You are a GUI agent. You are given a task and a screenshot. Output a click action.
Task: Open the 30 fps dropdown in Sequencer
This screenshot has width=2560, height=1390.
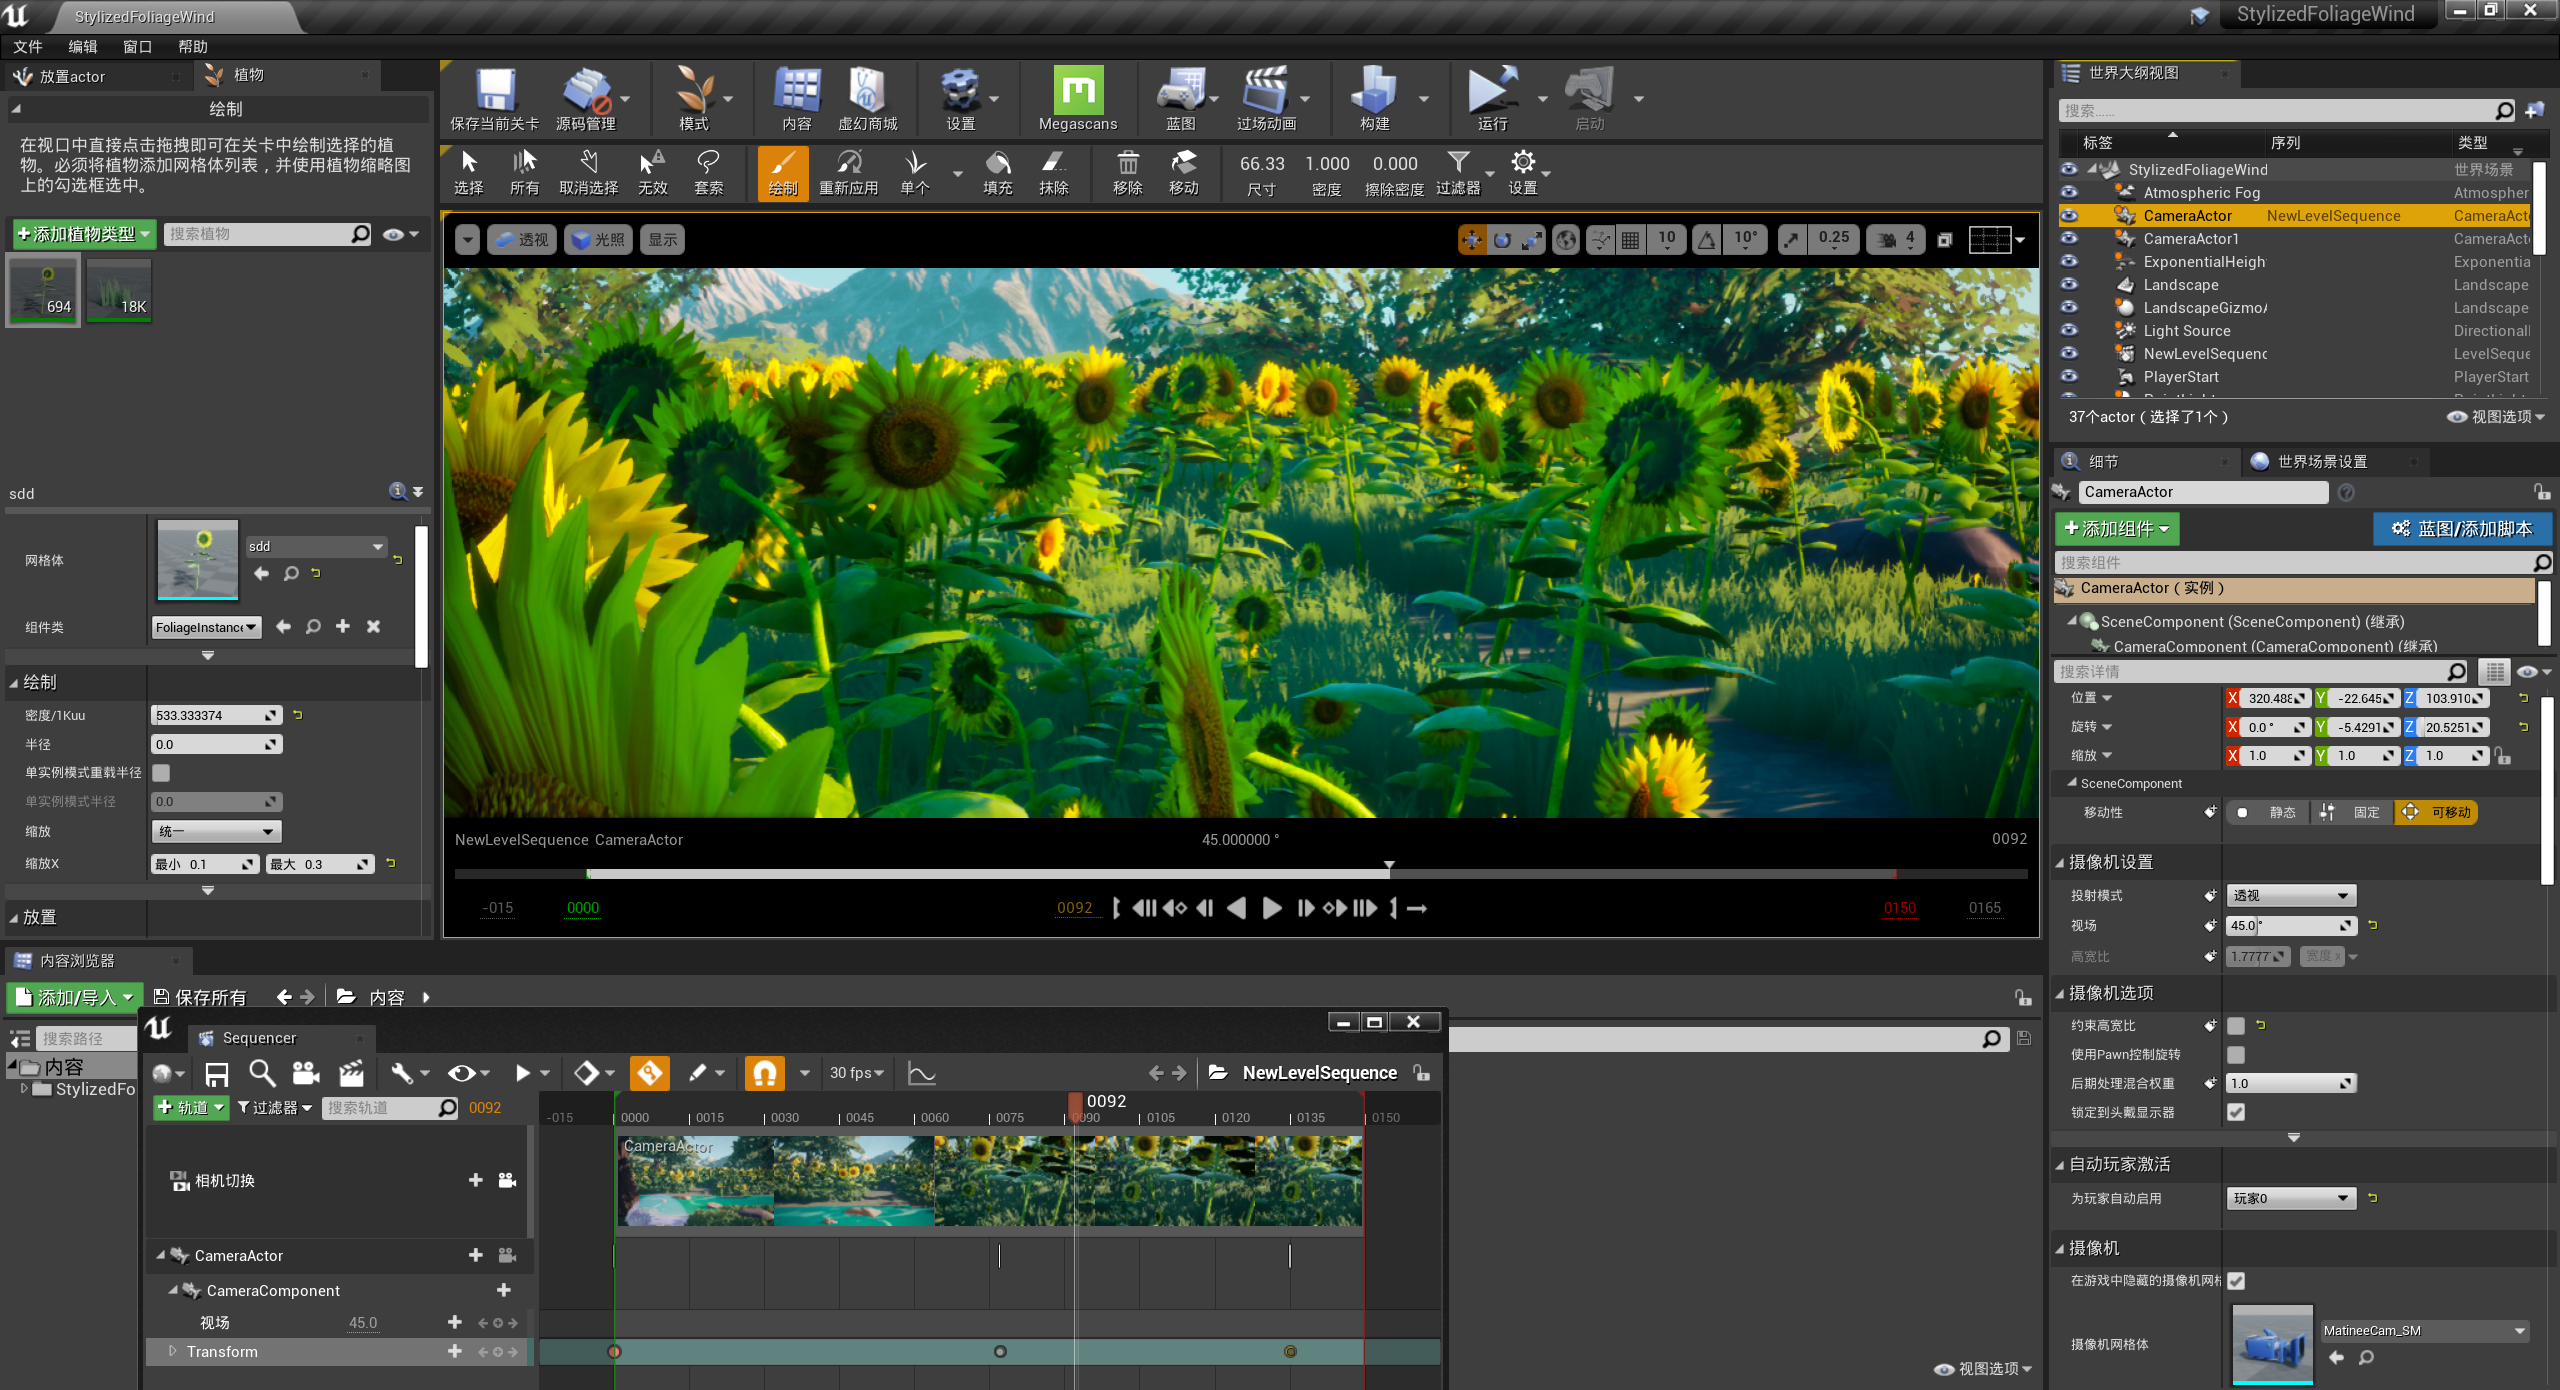point(857,1072)
